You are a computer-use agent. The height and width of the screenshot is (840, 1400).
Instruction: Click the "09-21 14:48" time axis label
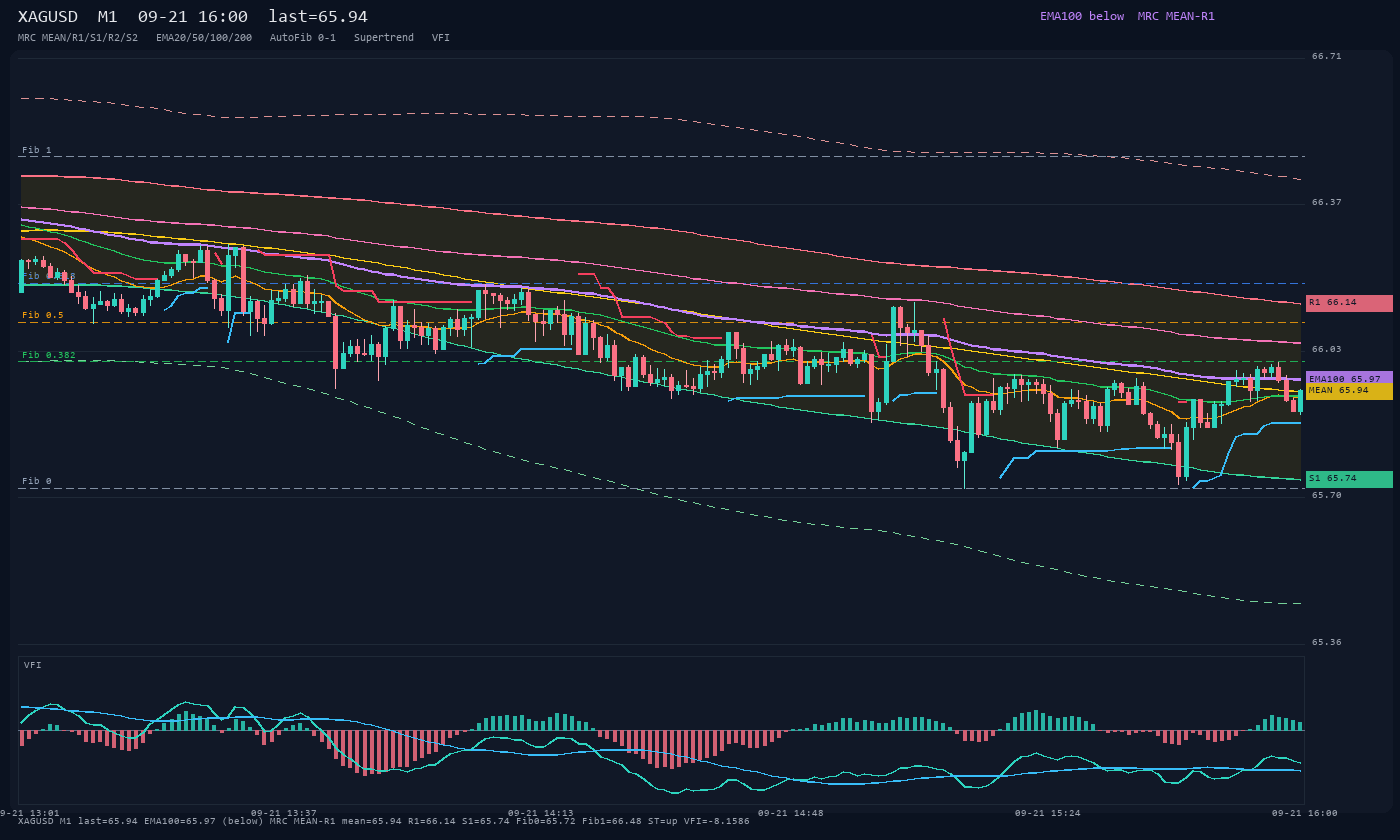coord(791,813)
